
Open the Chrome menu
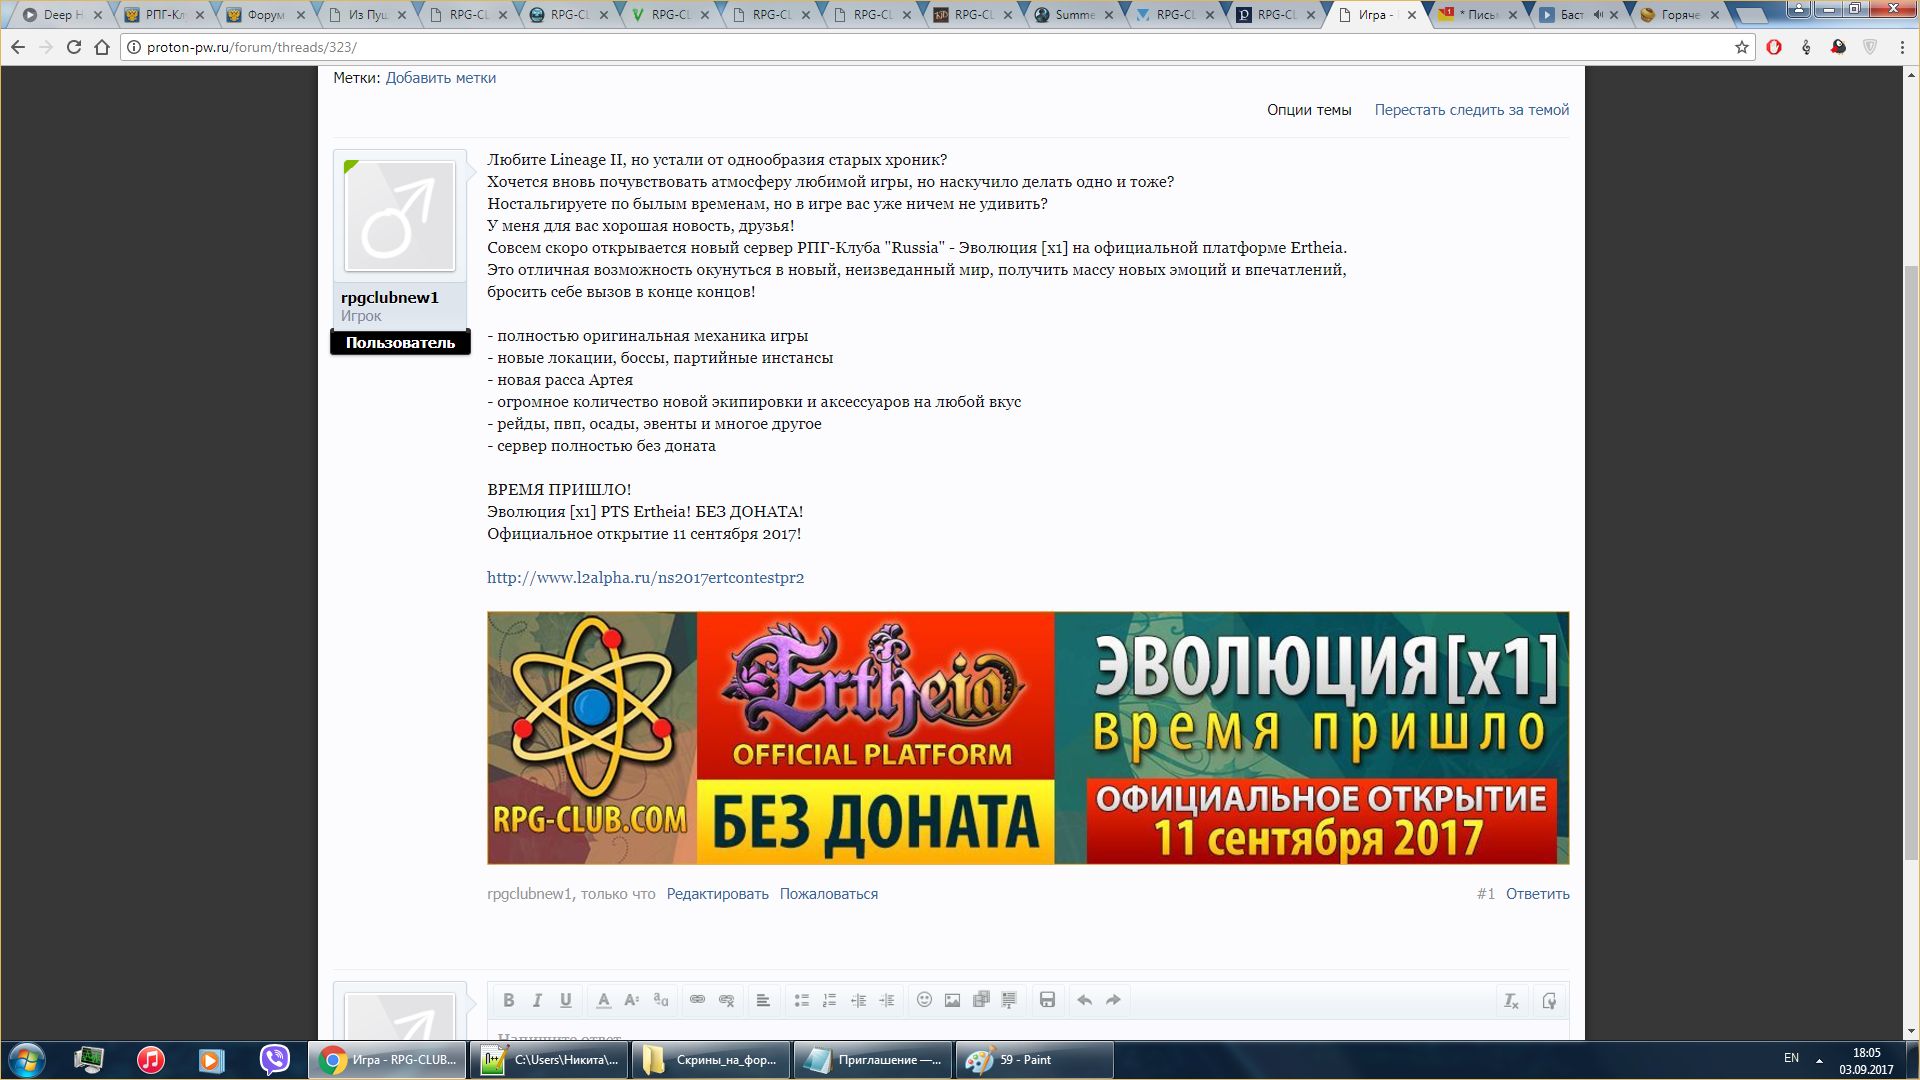(1901, 47)
